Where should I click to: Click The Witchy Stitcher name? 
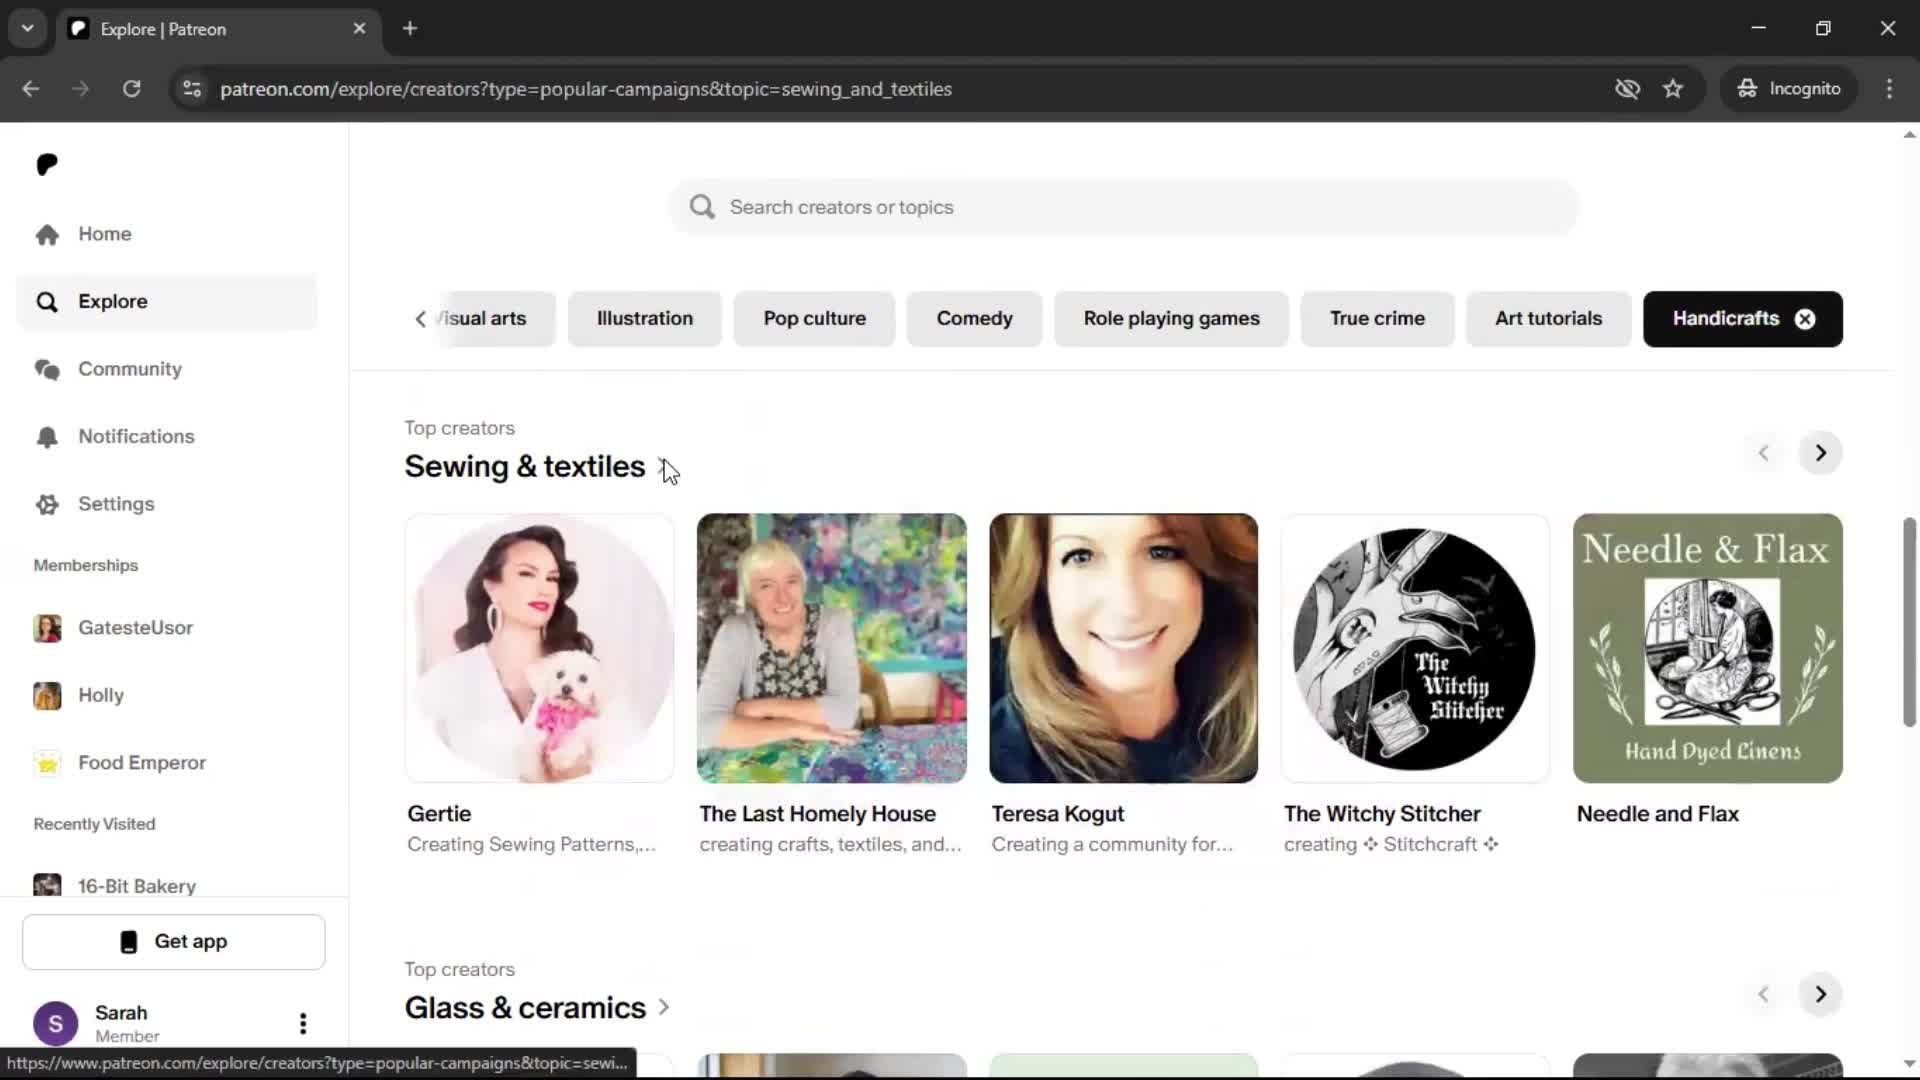point(1382,814)
